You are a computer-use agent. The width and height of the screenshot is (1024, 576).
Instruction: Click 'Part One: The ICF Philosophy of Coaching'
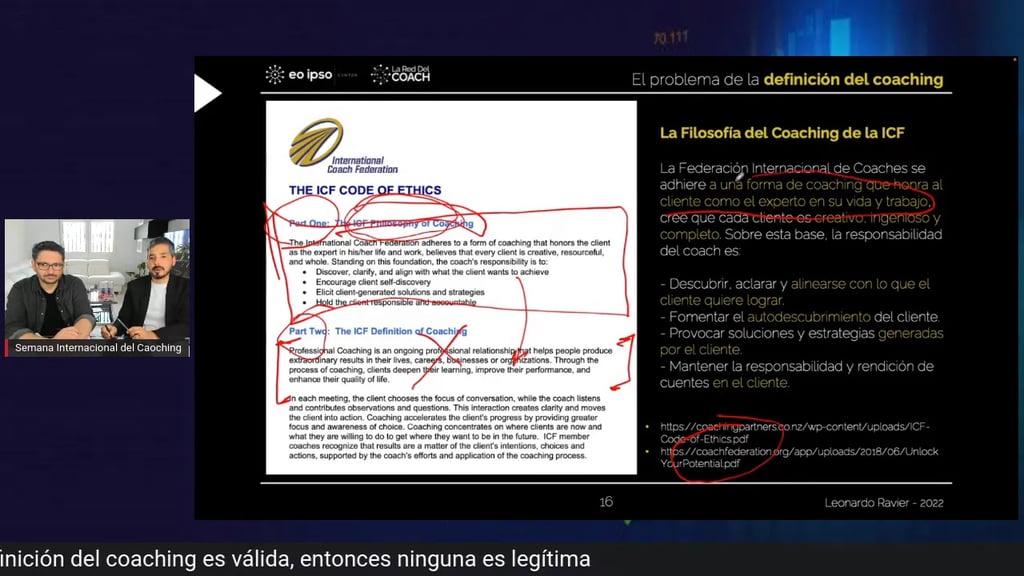pyautogui.click(x=381, y=223)
